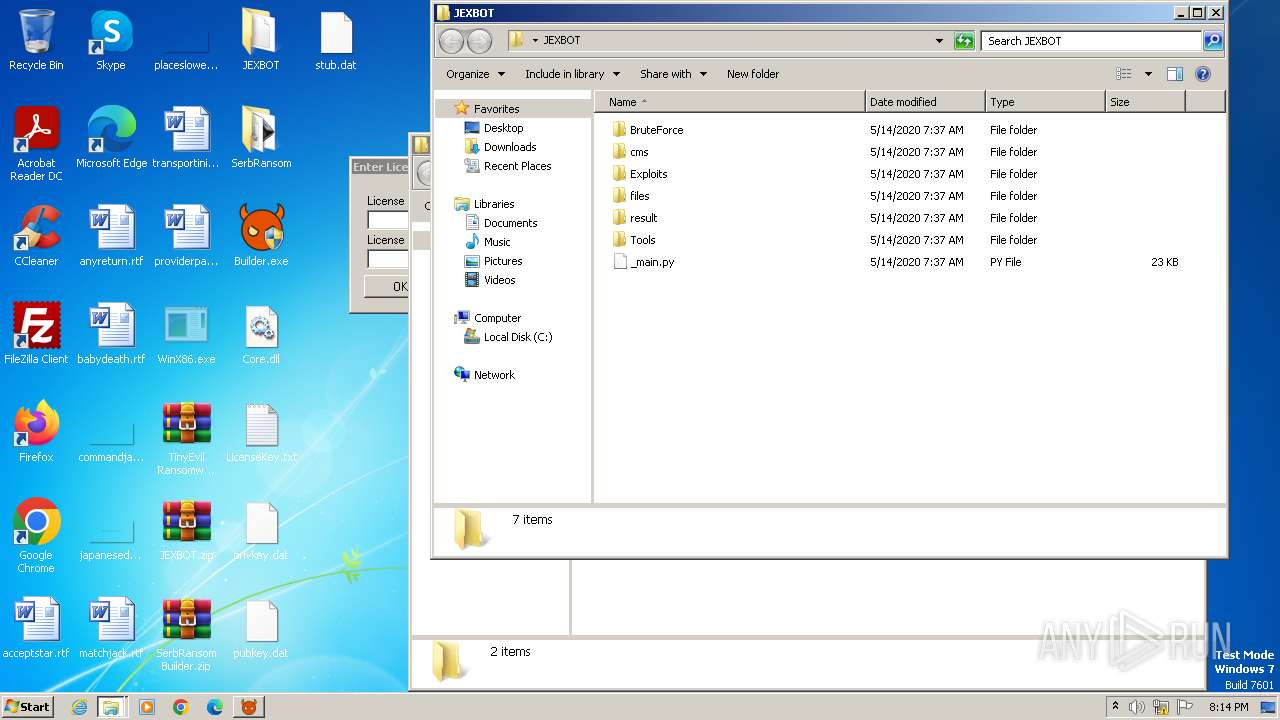
Task: Open Documents library in the sidebar
Action: click(510, 223)
